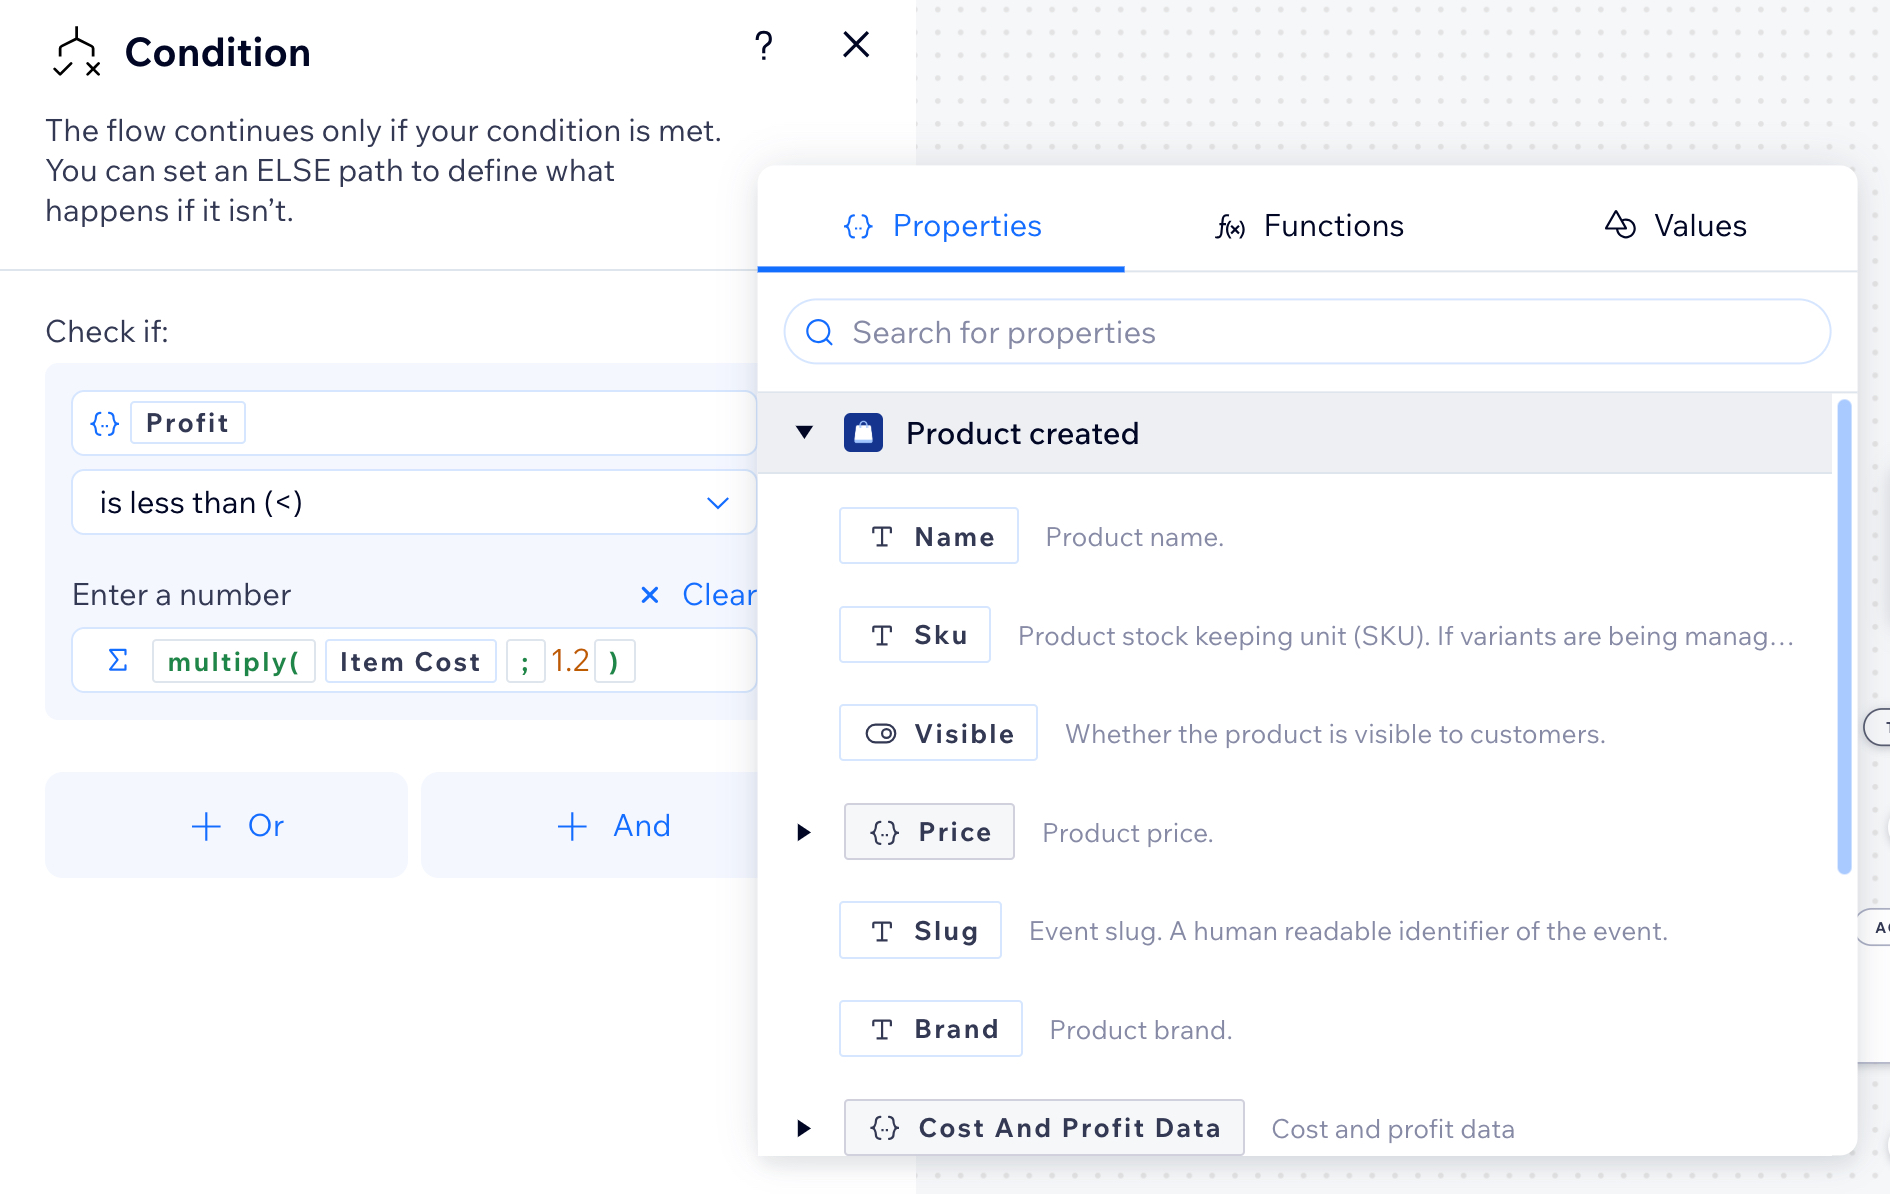The image size is (1890, 1194).
Task: Click the closing parenthesis token
Action: coord(614,661)
